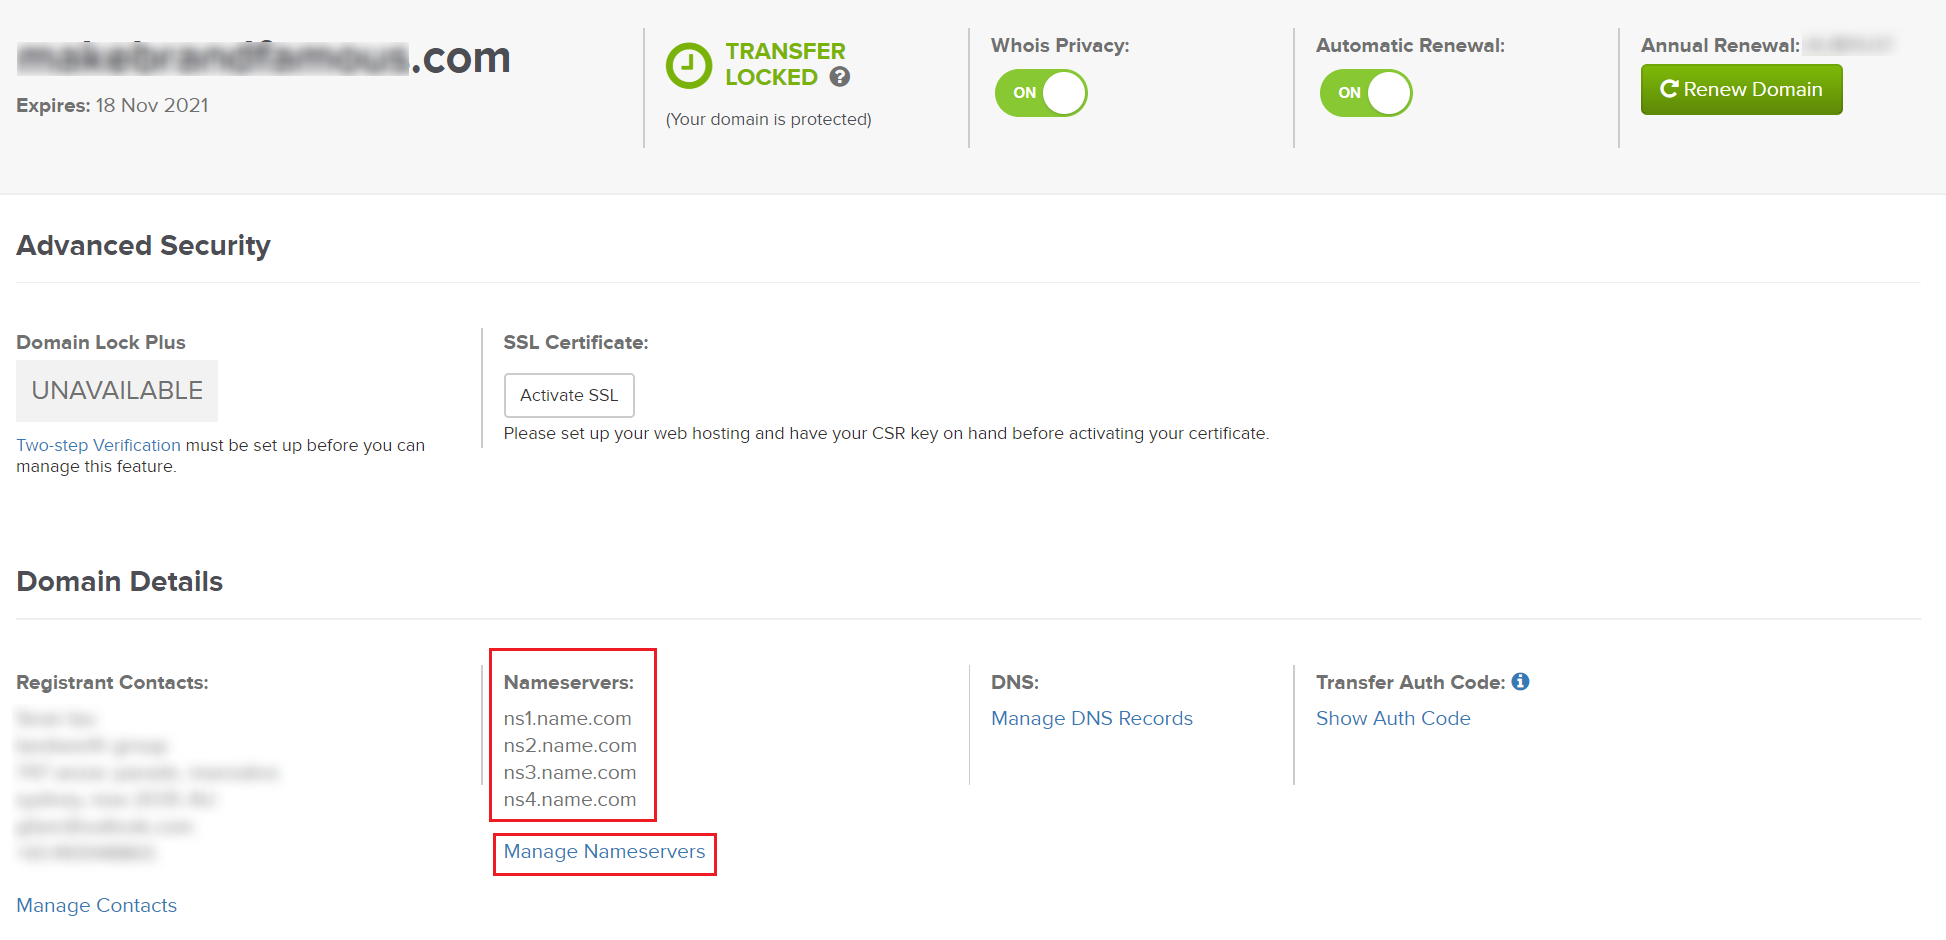
Task: Click the UNAVAILABLE Domain Lock Plus box
Action: tap(117, 391)
